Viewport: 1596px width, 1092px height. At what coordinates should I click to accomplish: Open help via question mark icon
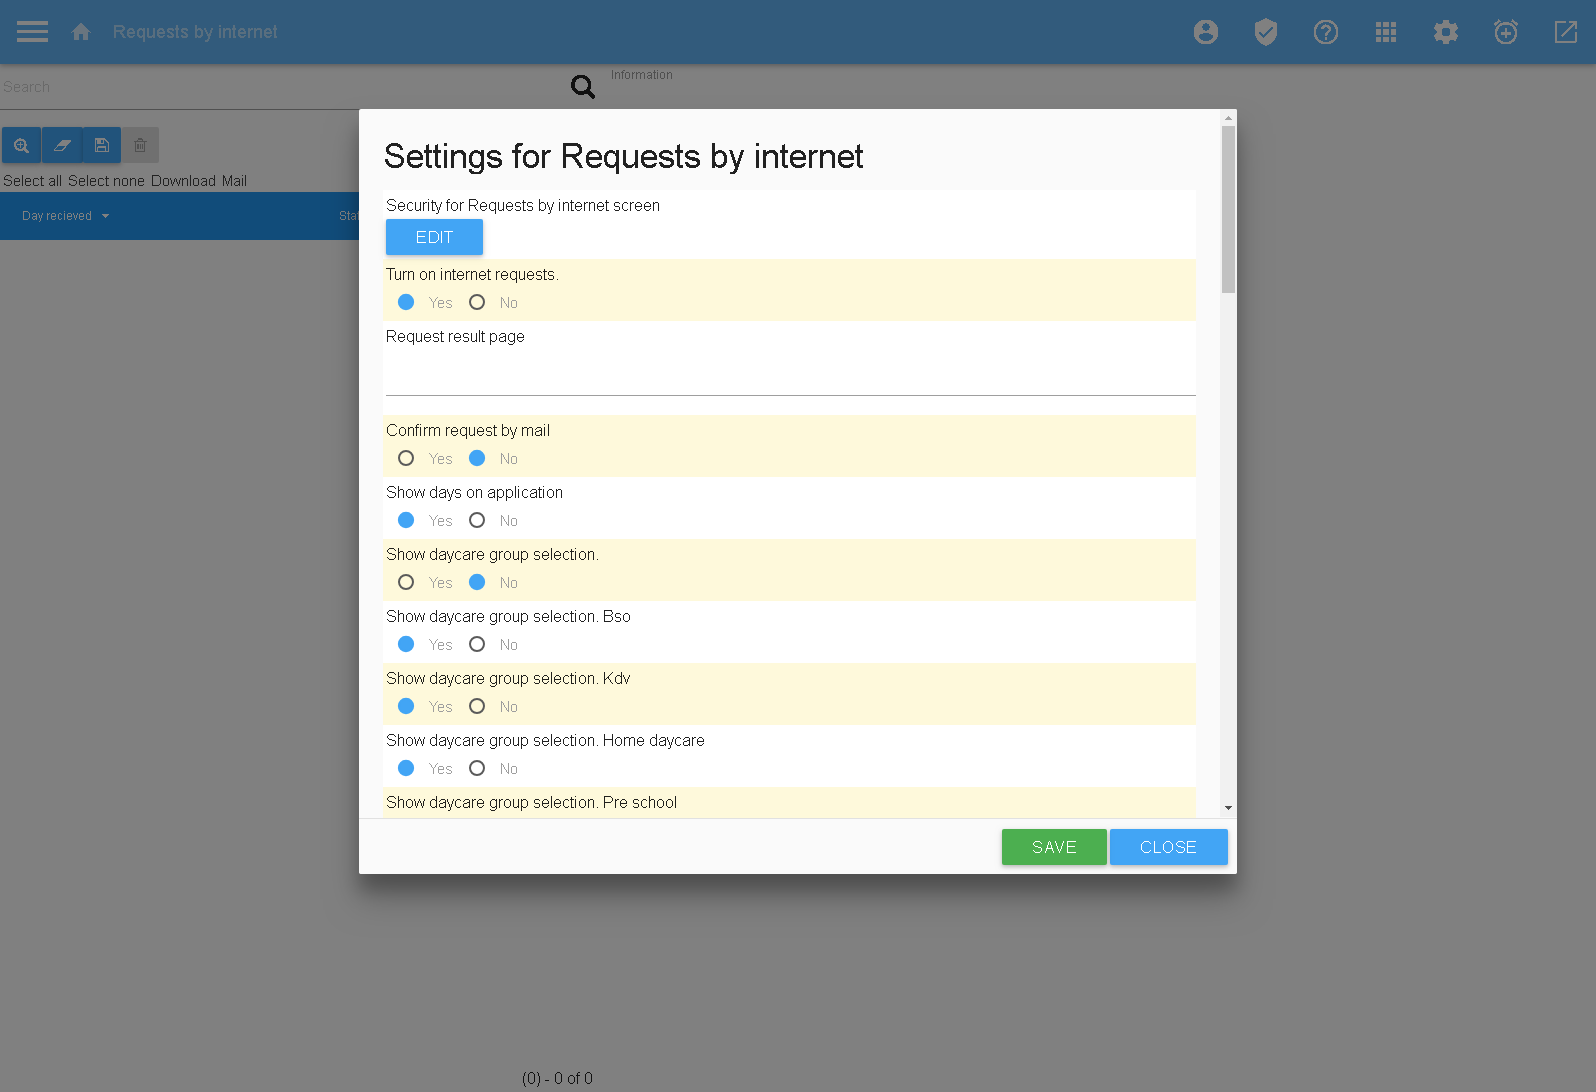tap(1325, 32)
